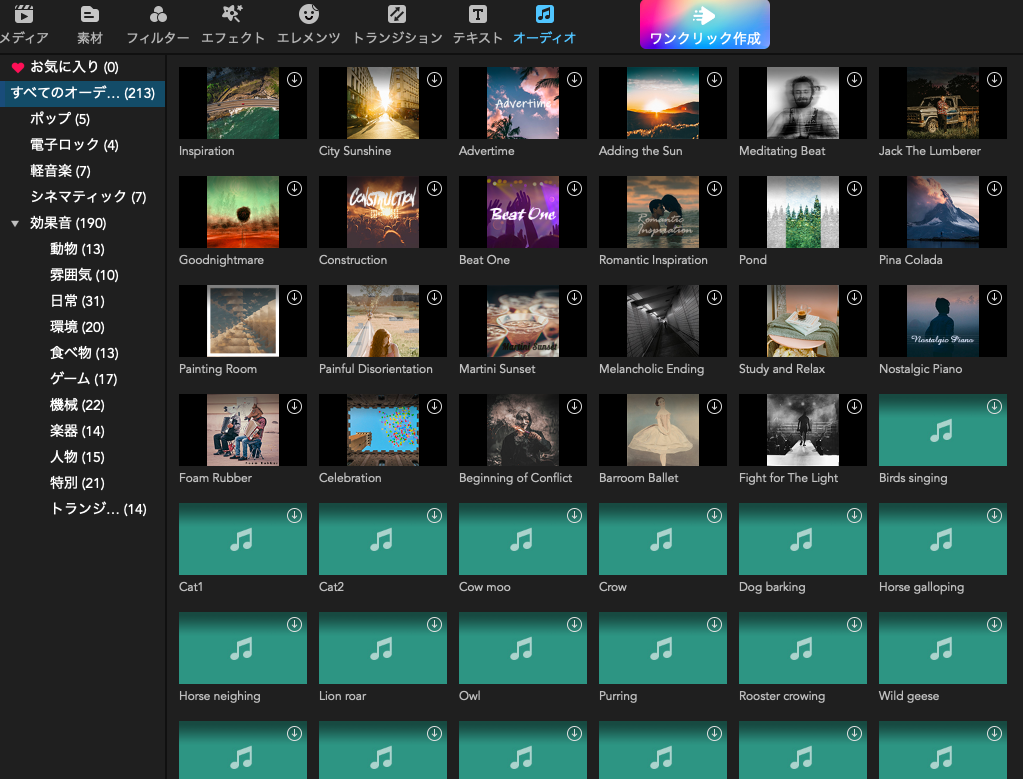Open the 素材 stock tab icon

[x=90, y=15]
